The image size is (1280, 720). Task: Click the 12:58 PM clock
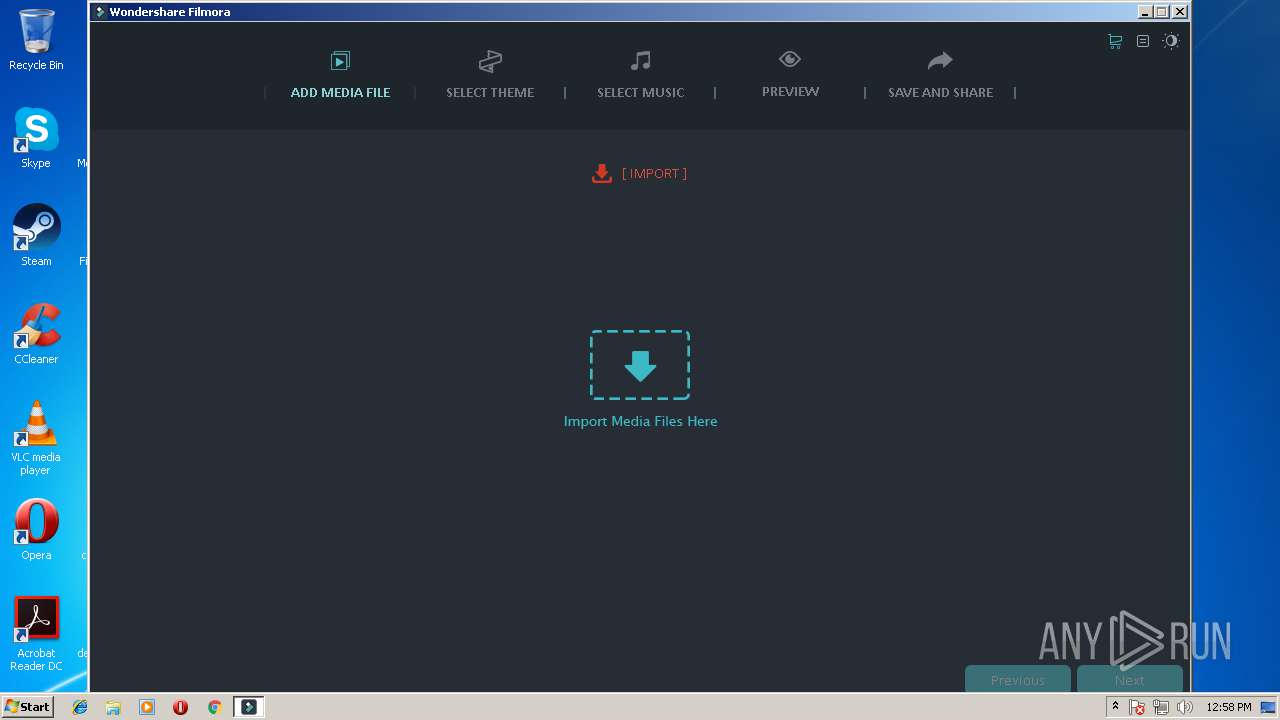click(1229, 707)
